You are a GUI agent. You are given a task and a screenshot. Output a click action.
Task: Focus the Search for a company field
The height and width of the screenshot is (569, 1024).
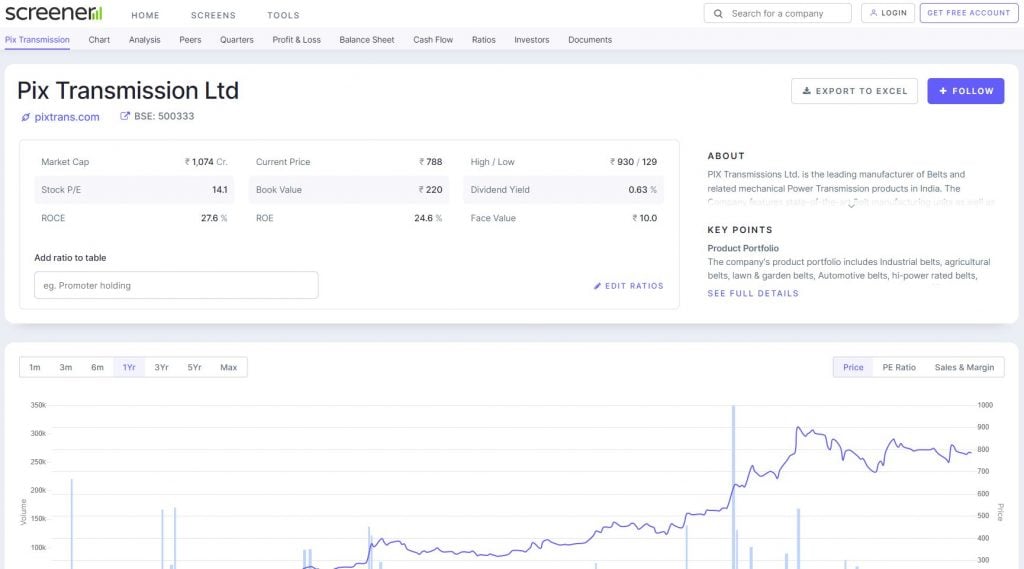pos(777,13)
